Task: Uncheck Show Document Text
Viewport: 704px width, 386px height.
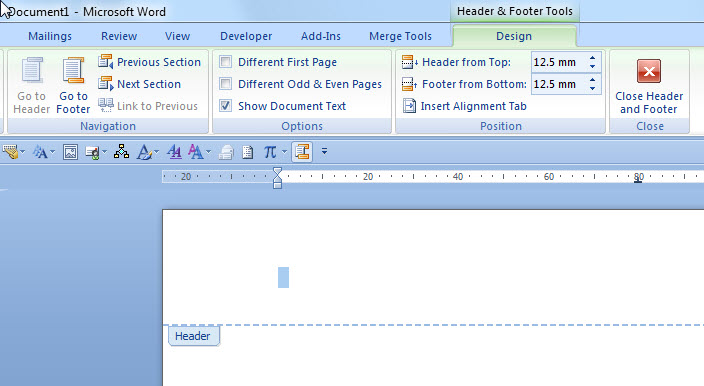Action: point(225,105)
